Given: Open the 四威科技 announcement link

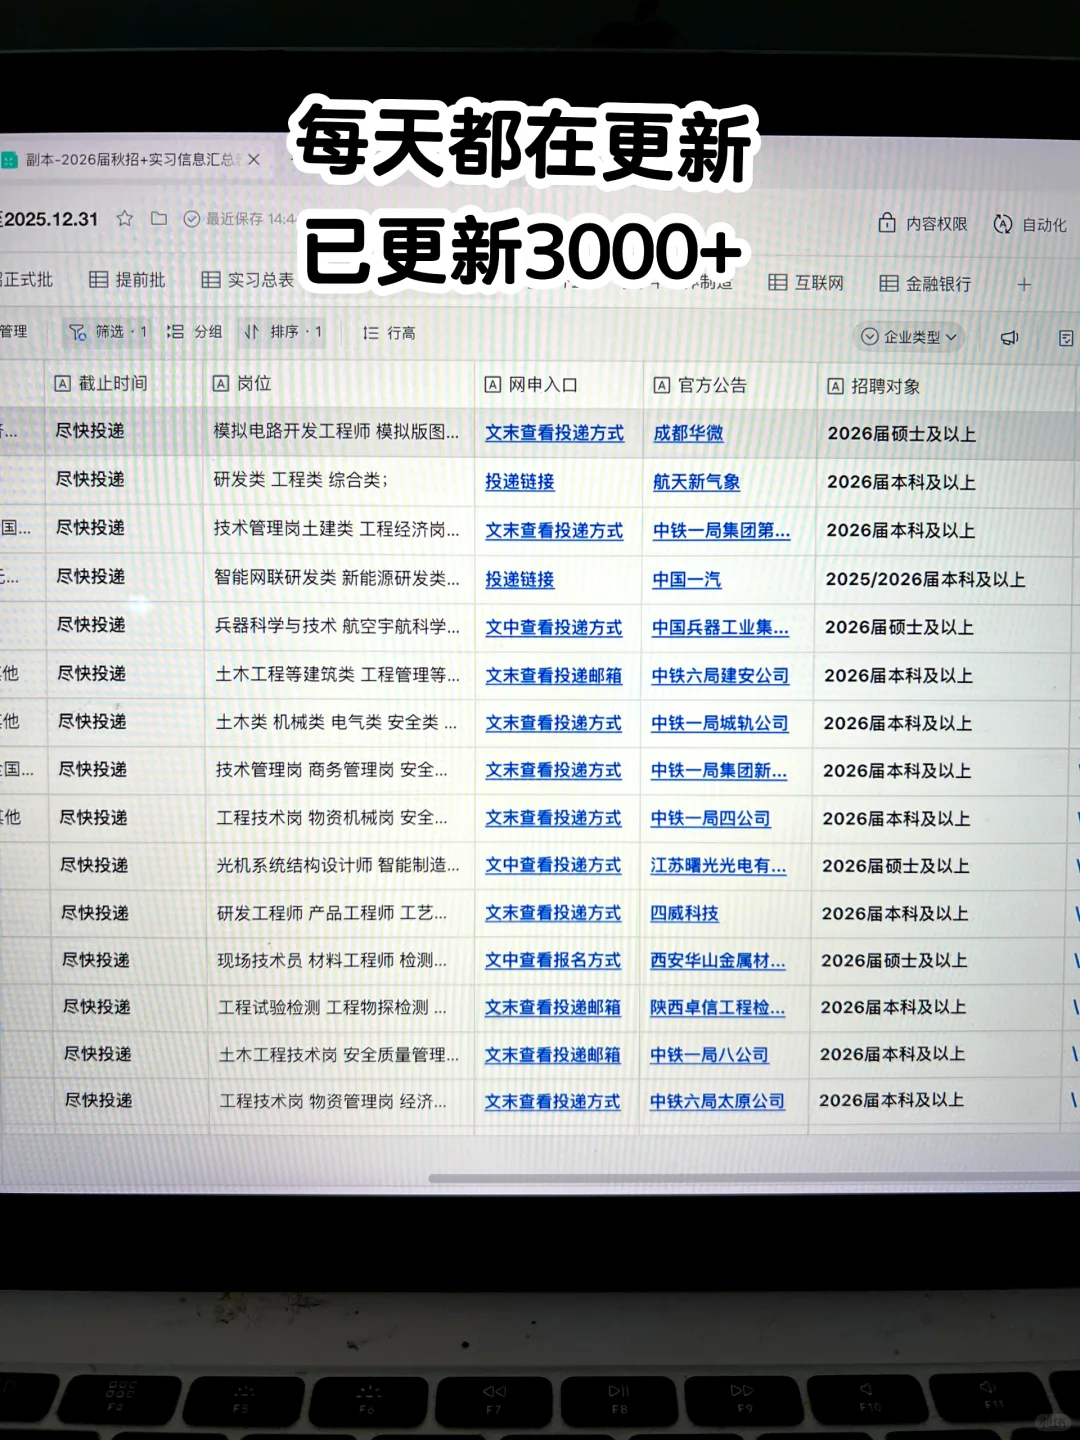Looking at the screenshot, I should (684, 913).
